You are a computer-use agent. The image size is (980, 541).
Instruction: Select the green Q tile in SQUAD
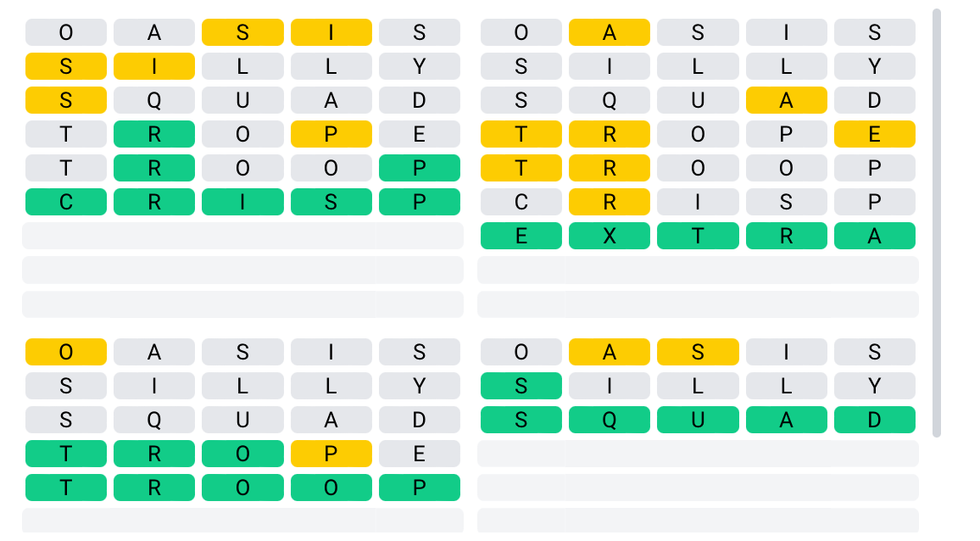(x=609, y=420)
